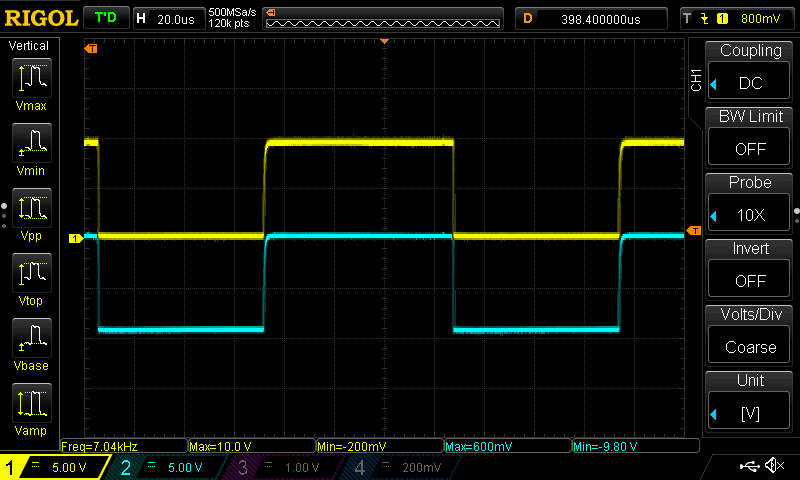Click the CH1 side menu label
The image size is (800, 480).
(x=696, y=80)
